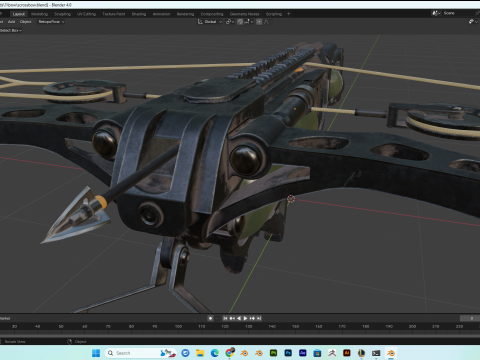The width and height of the screenshot is (480, 360).
Task: Click frame 200 on the timeline ruler
Action: pyautogui.click(x=412, y=326)
